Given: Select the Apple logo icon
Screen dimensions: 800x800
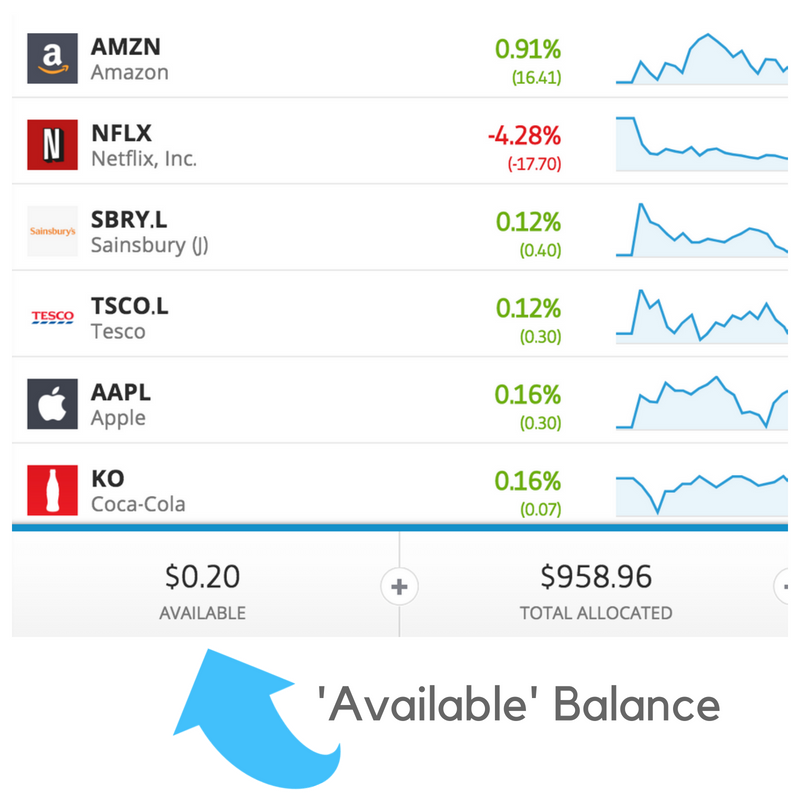Looking at the screenshot, I should point(54,402).
